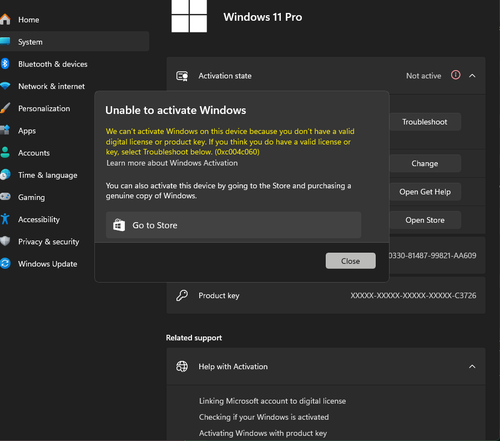Click the 'Help with Activation' label

233,367
